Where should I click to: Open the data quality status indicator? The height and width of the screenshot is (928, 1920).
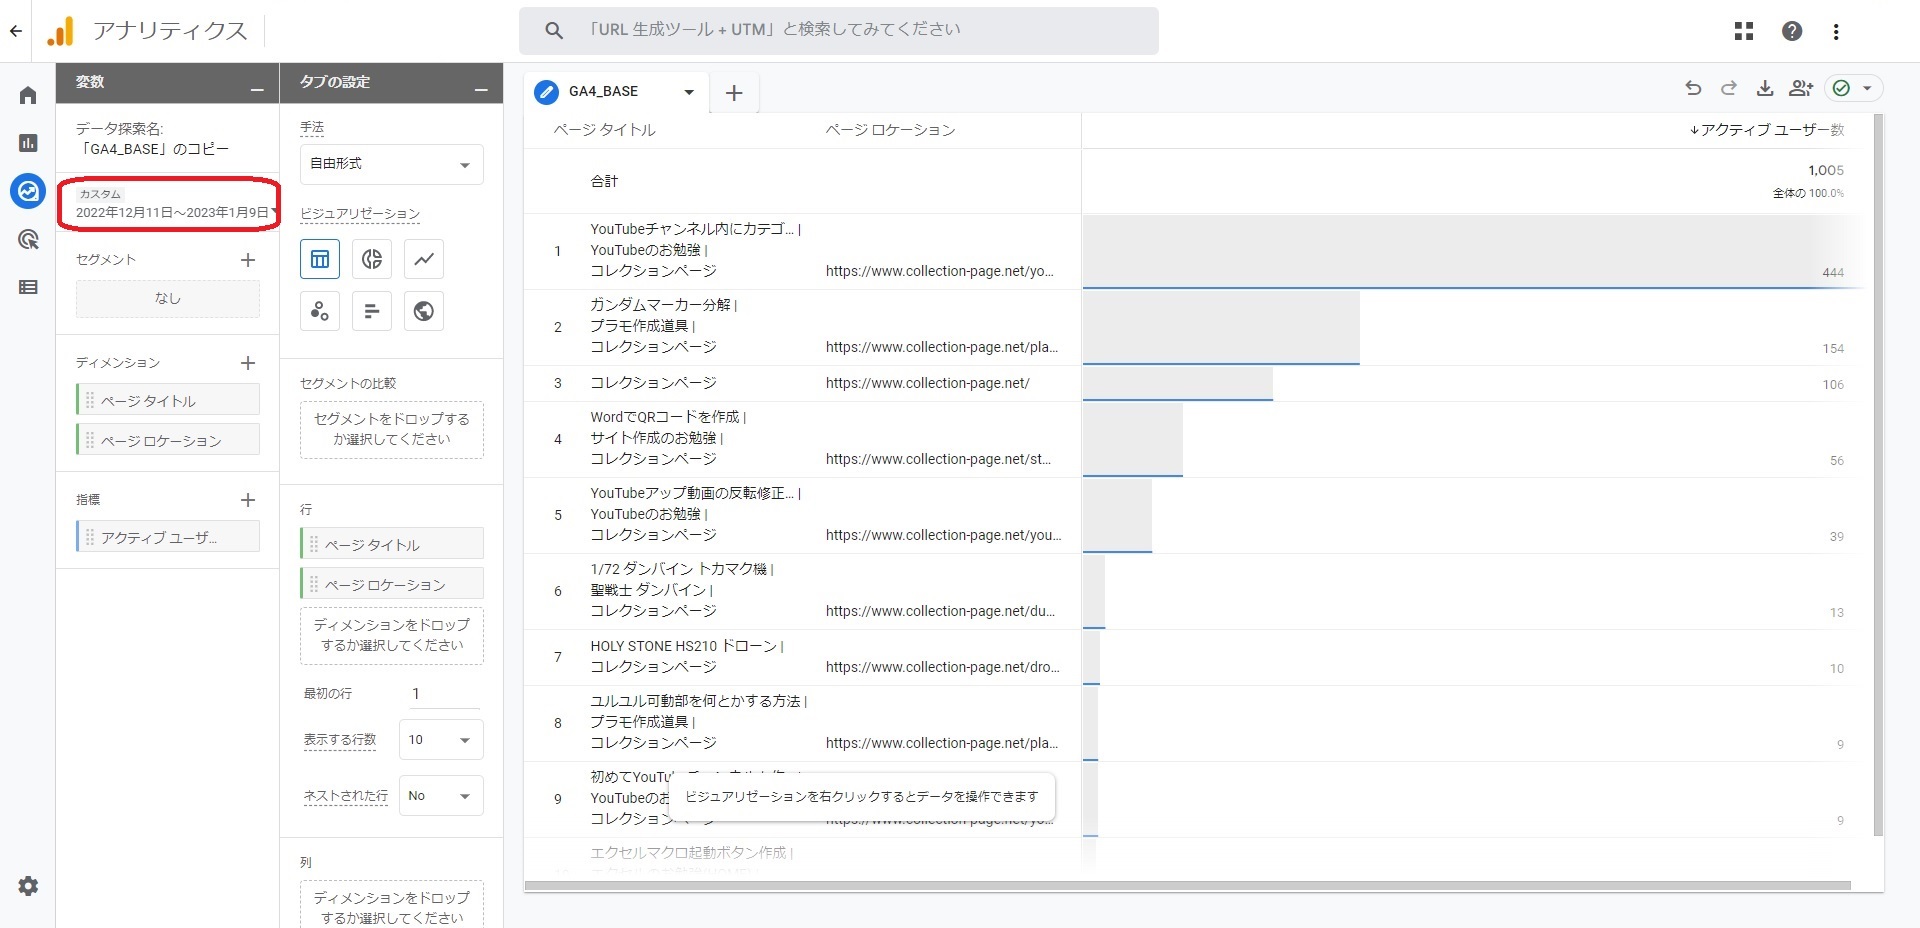click(1854, 88)
